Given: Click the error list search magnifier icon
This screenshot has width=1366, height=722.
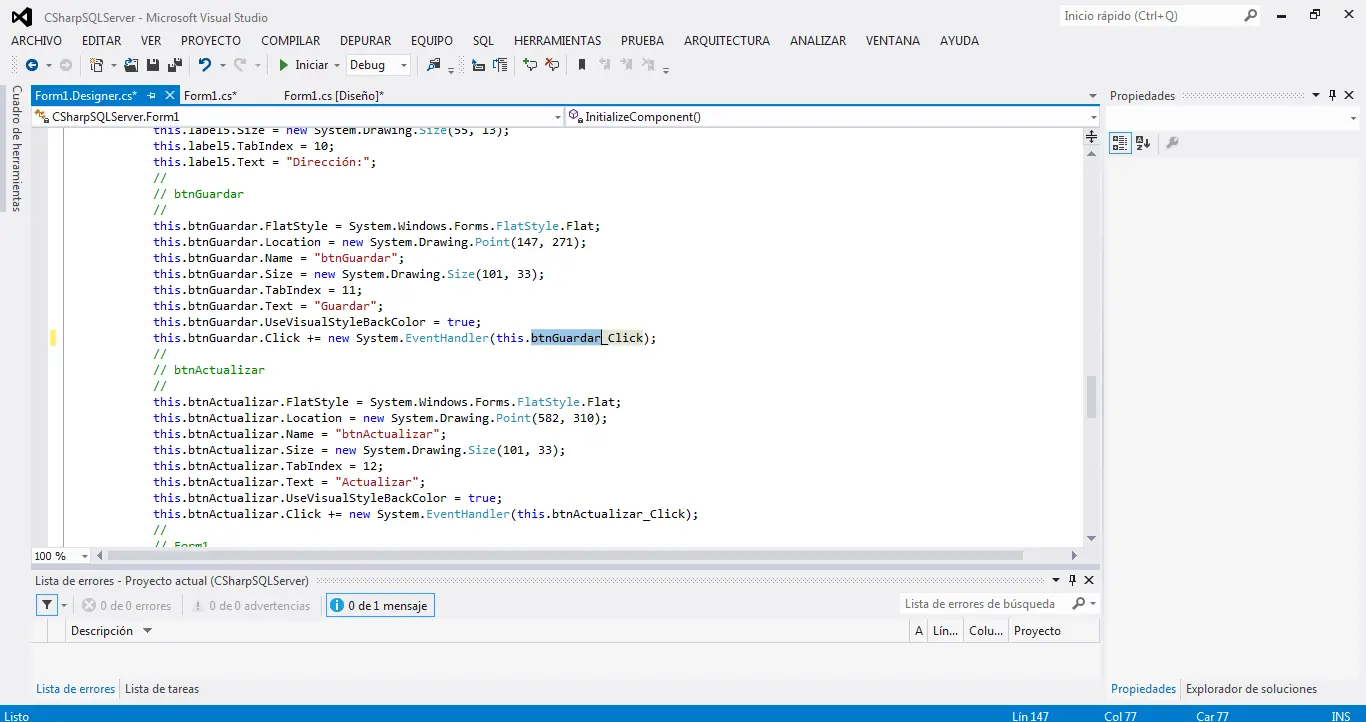Looking at the screenshot, I should coord(1079,604).
